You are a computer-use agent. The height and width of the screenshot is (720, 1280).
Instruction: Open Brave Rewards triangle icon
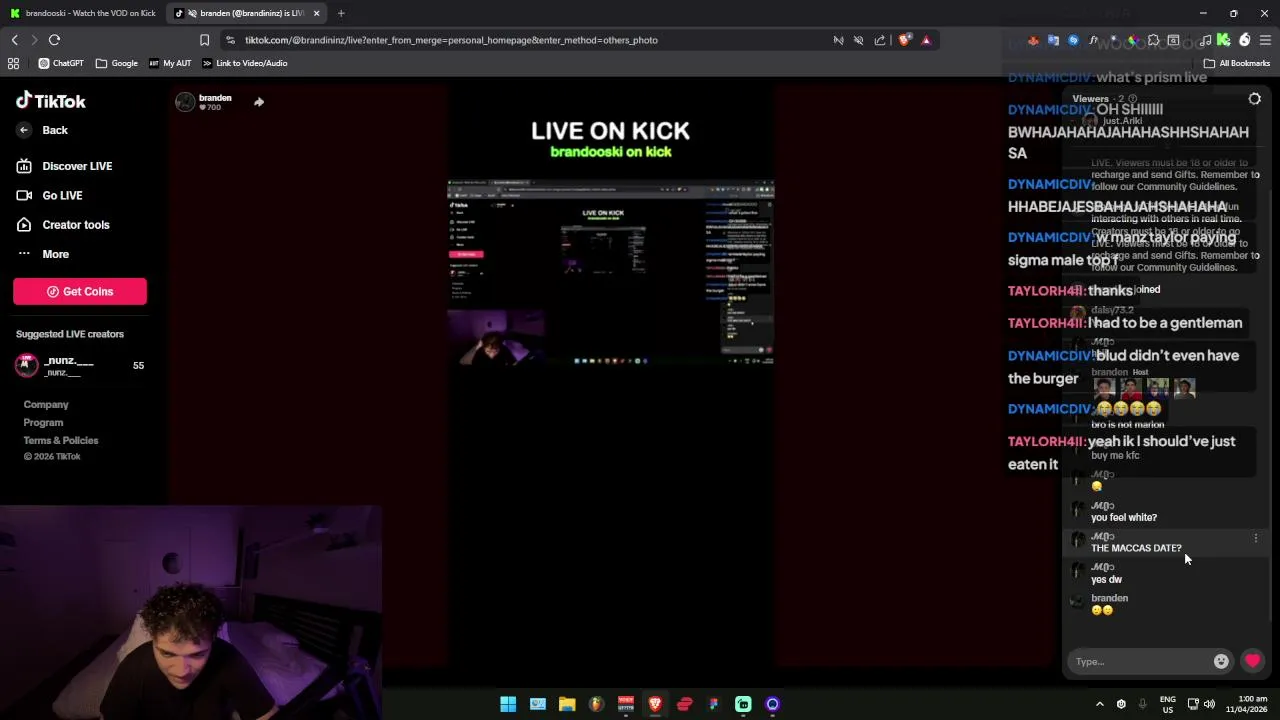point(926,40)
